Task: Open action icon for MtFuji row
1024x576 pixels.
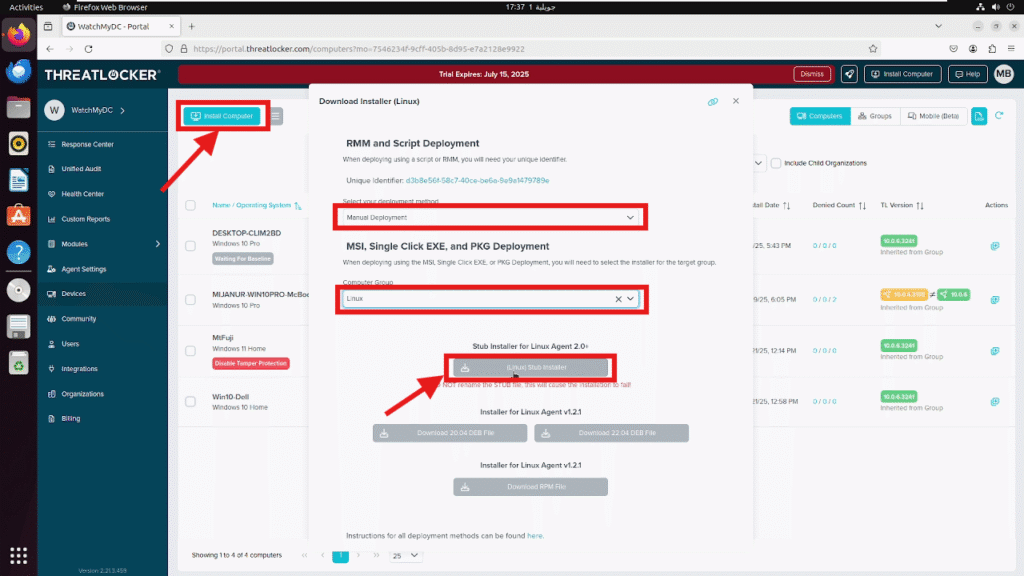Action: pos(995,351)
